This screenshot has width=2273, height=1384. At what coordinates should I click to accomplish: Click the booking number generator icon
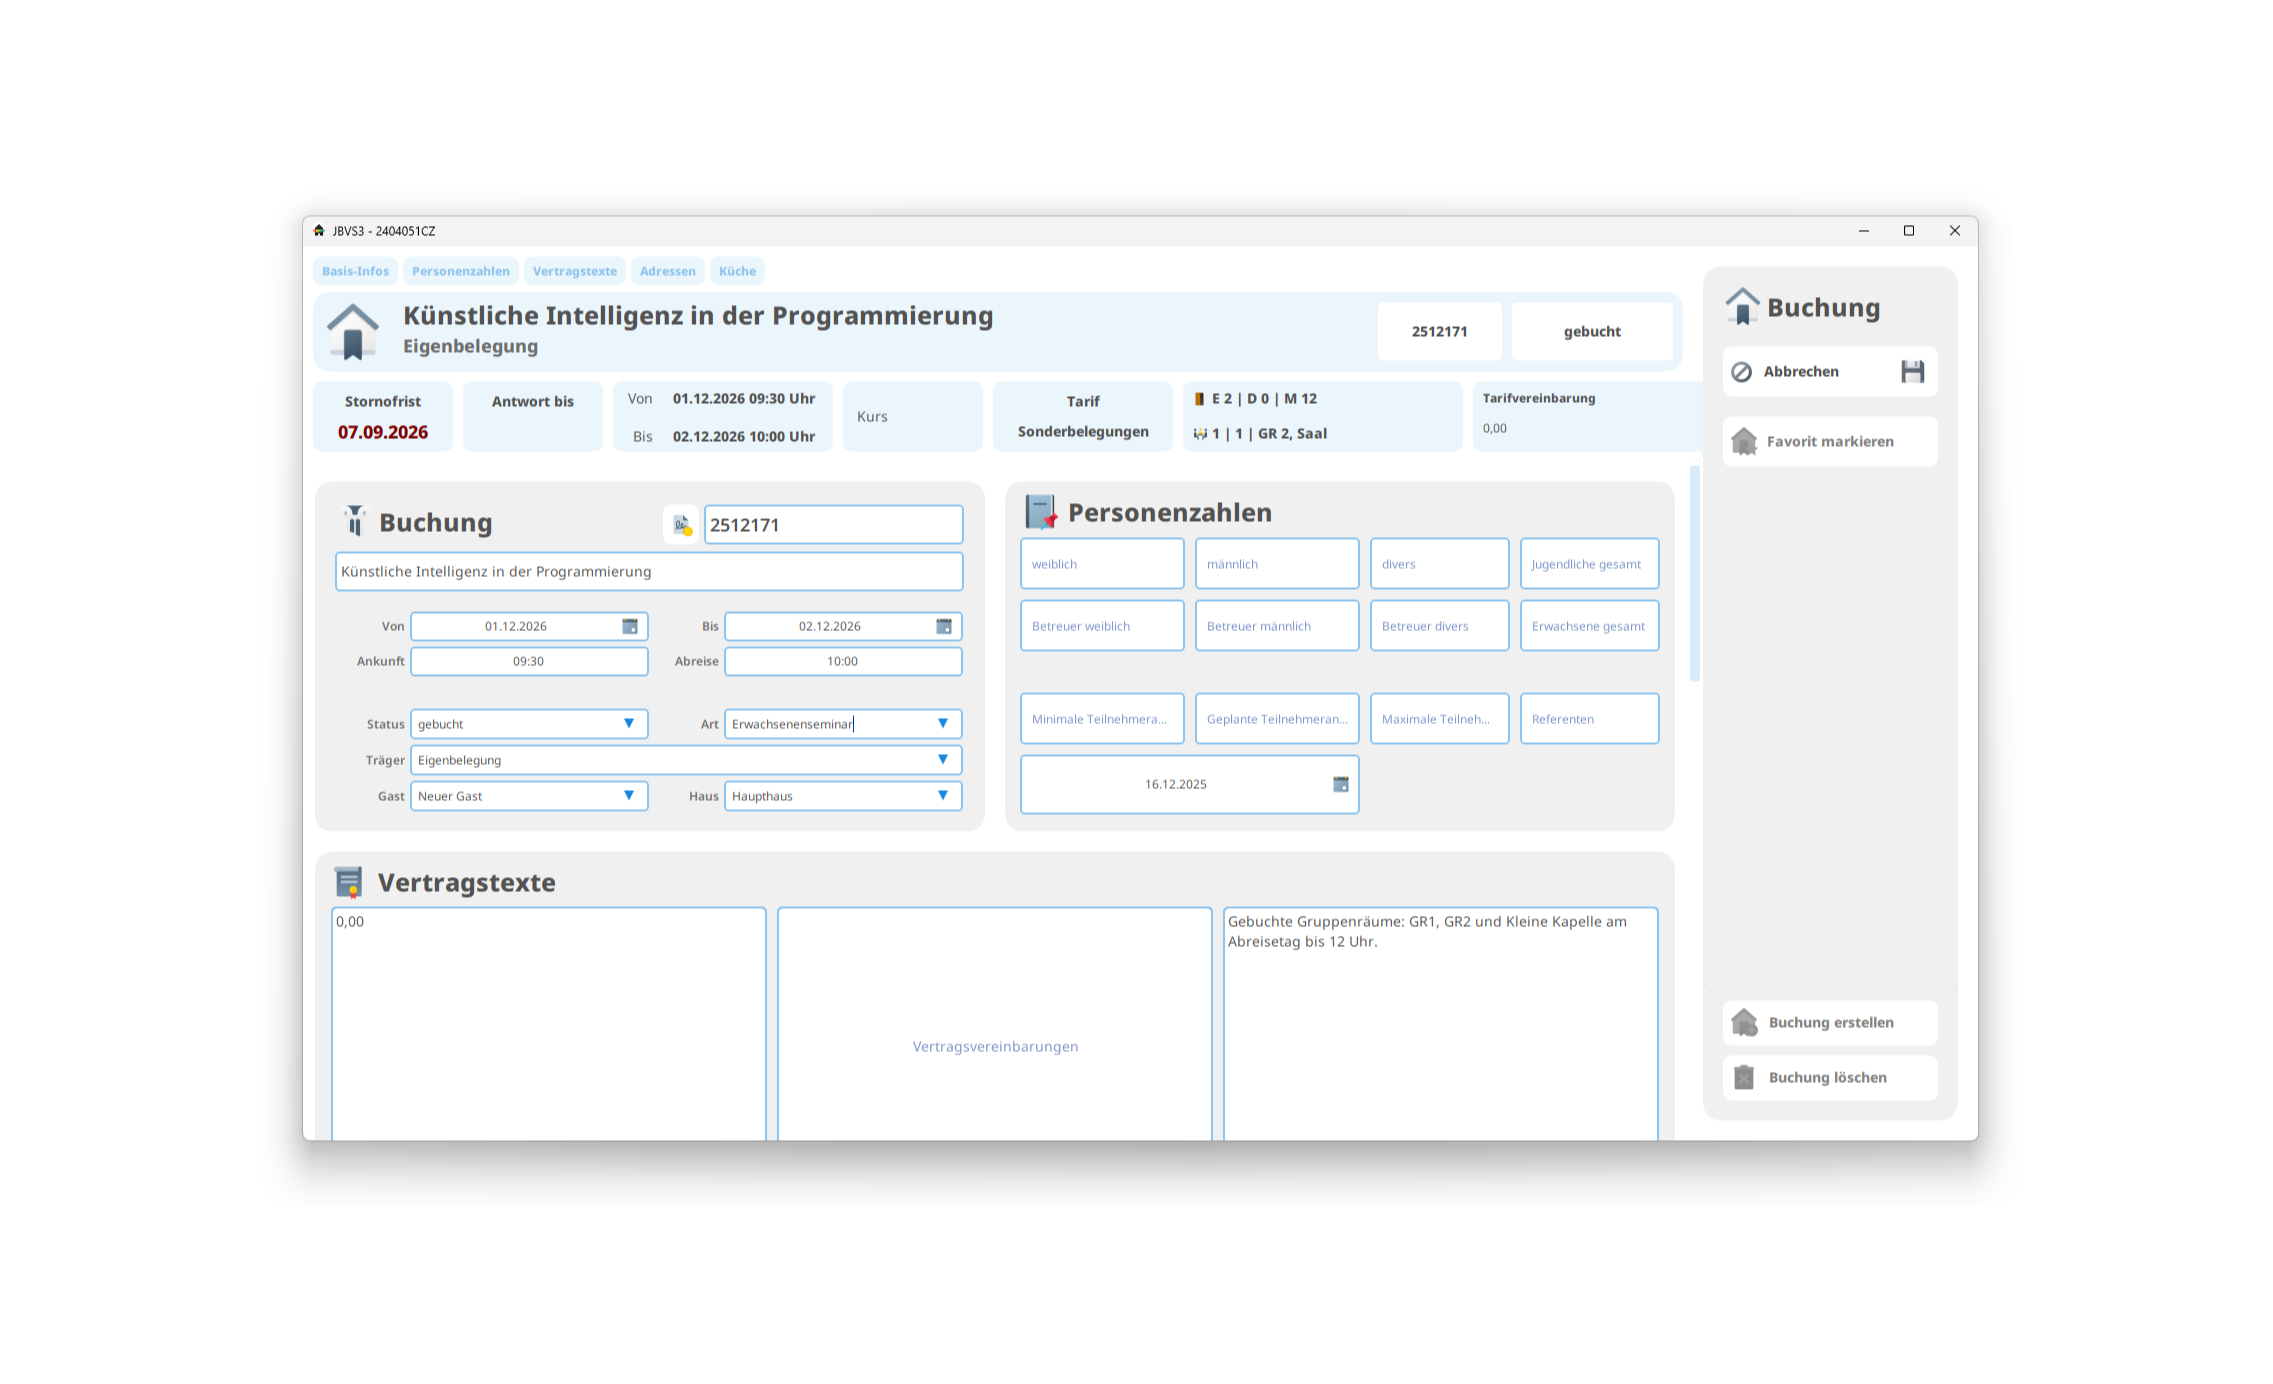coord(682,525)
